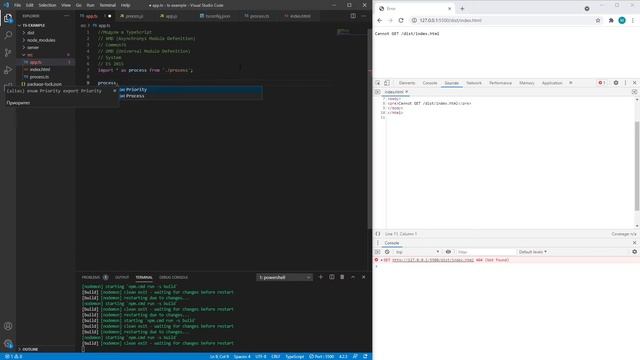This screenshot has width=640, height=360.
Task: Toggle the DevTools debugger sidebar
Action: click(x=634, y=92)
